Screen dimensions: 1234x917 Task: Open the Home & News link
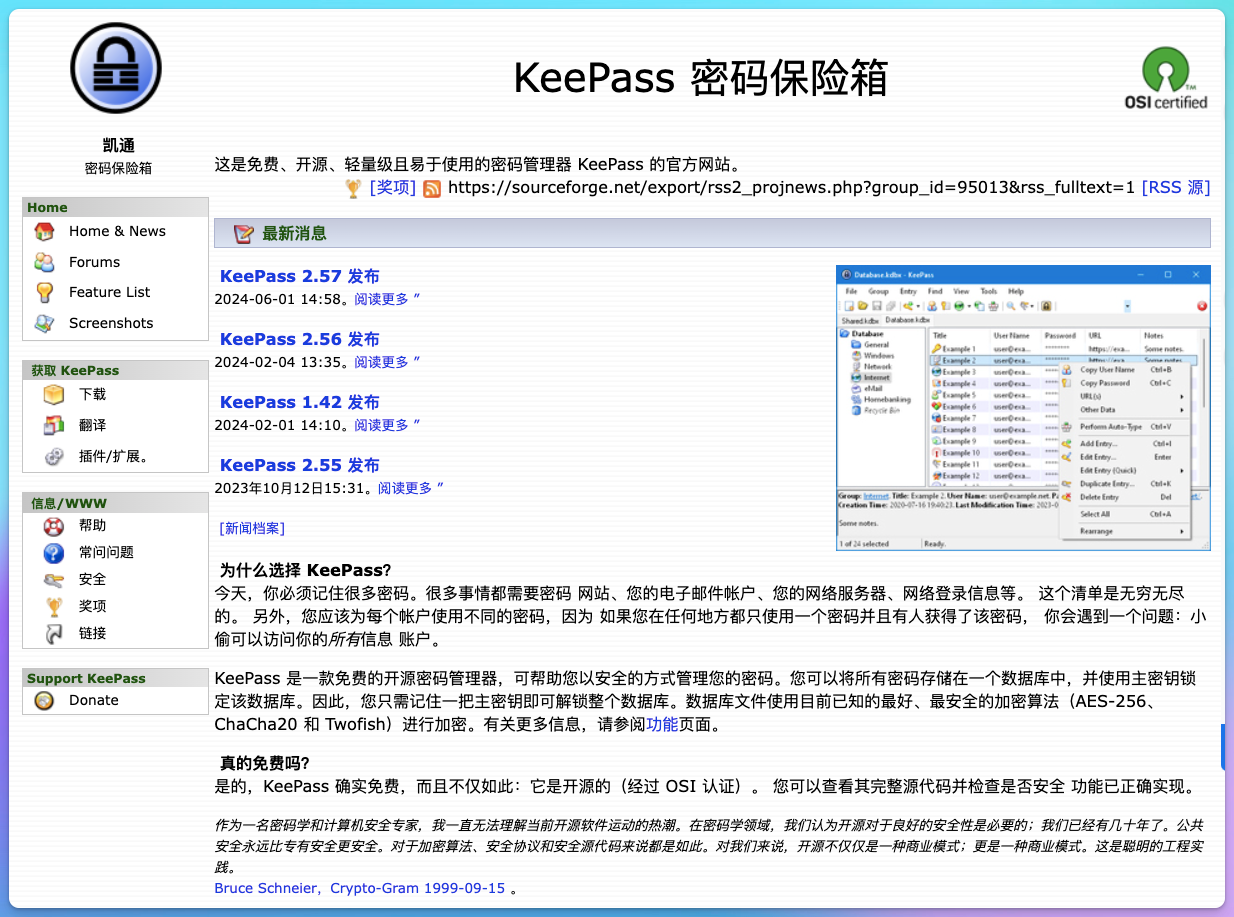117,231
